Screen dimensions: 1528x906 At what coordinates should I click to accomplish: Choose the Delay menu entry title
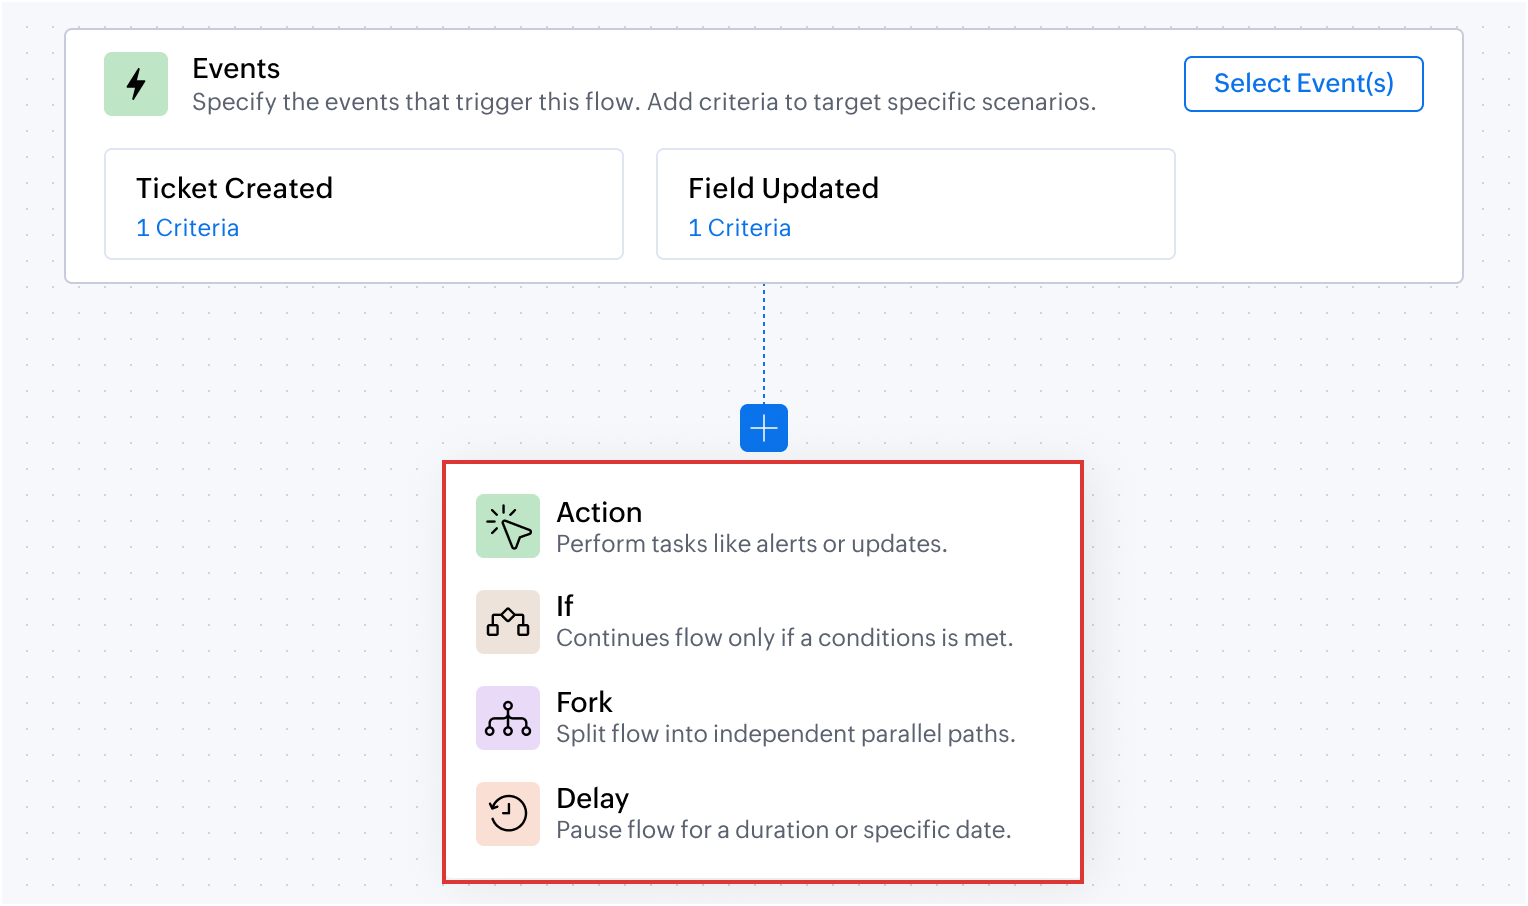tap(592, 798)
